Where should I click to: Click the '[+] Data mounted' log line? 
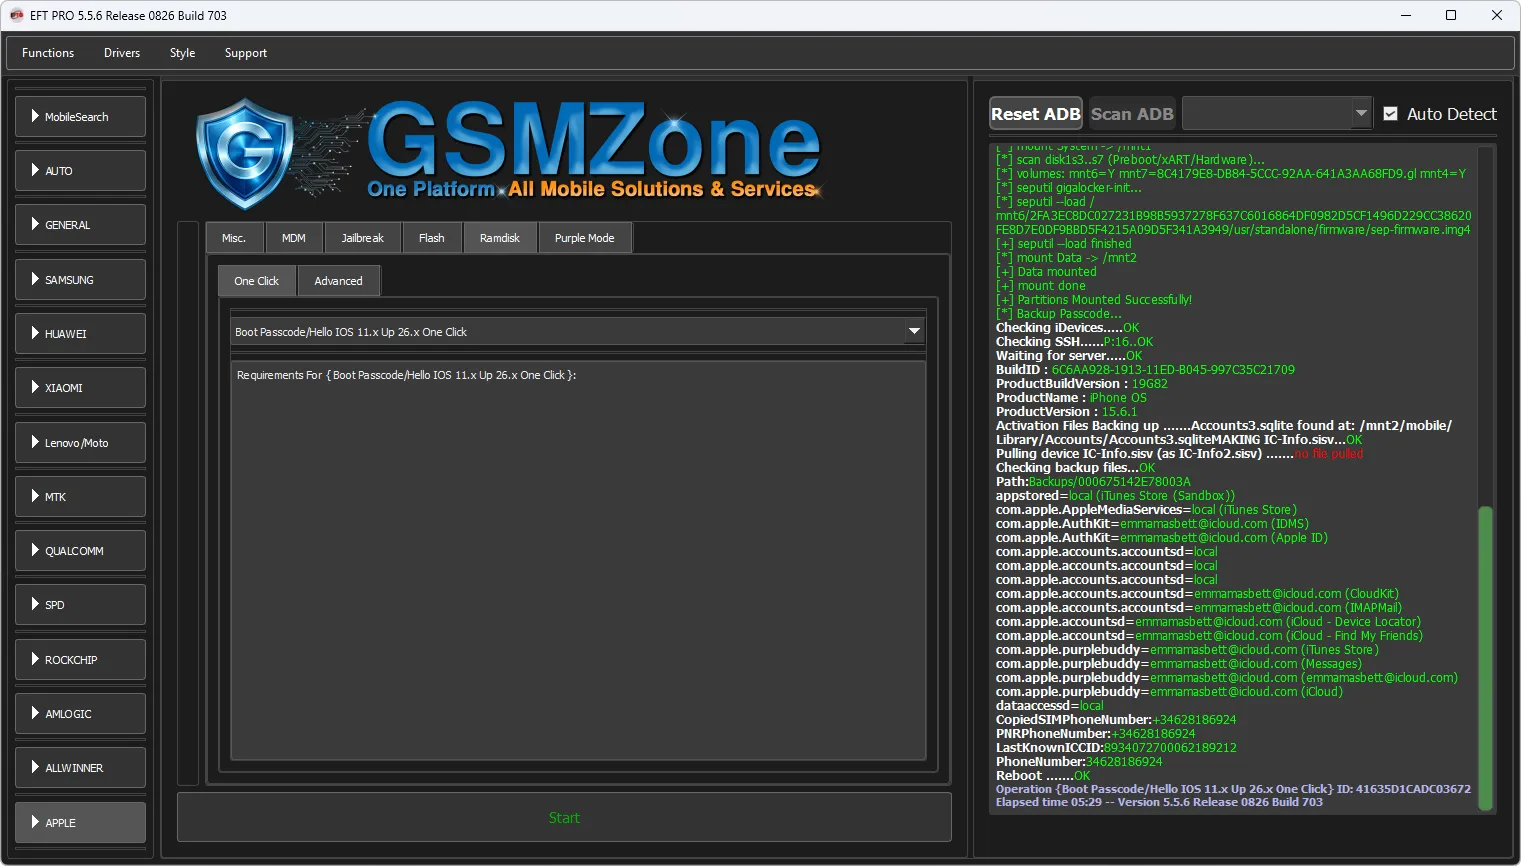pyautogui.click(x=1046, y=272)
